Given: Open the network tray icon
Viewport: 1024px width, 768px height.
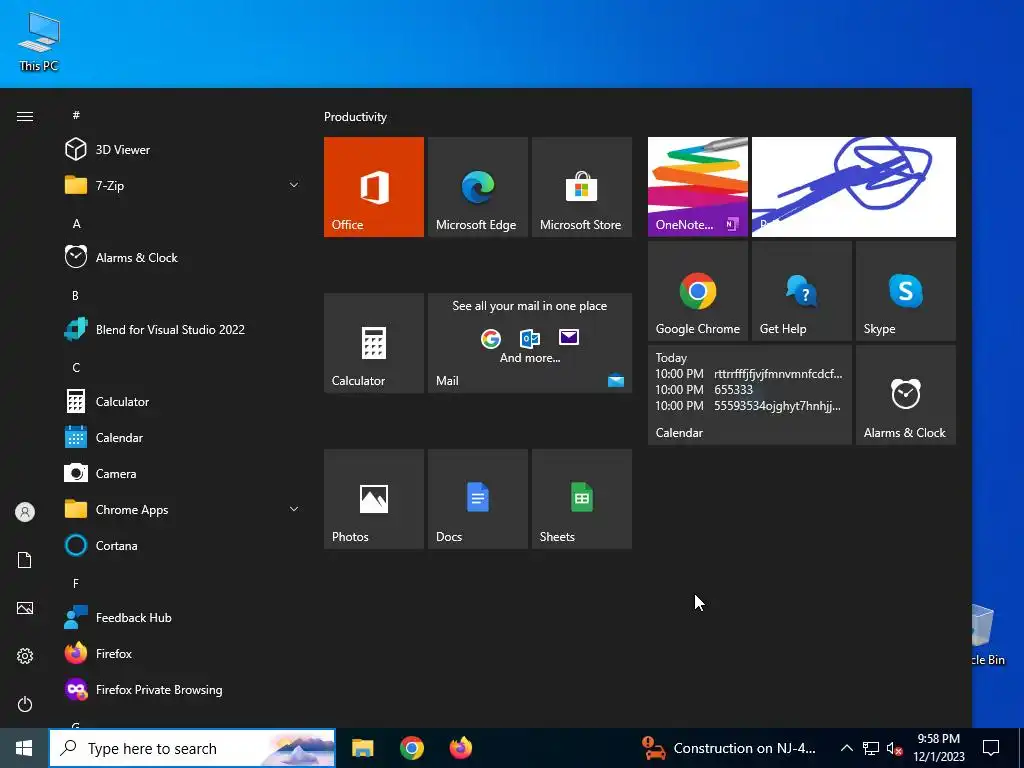Looking at the screenshot, I should pos(871,748).
